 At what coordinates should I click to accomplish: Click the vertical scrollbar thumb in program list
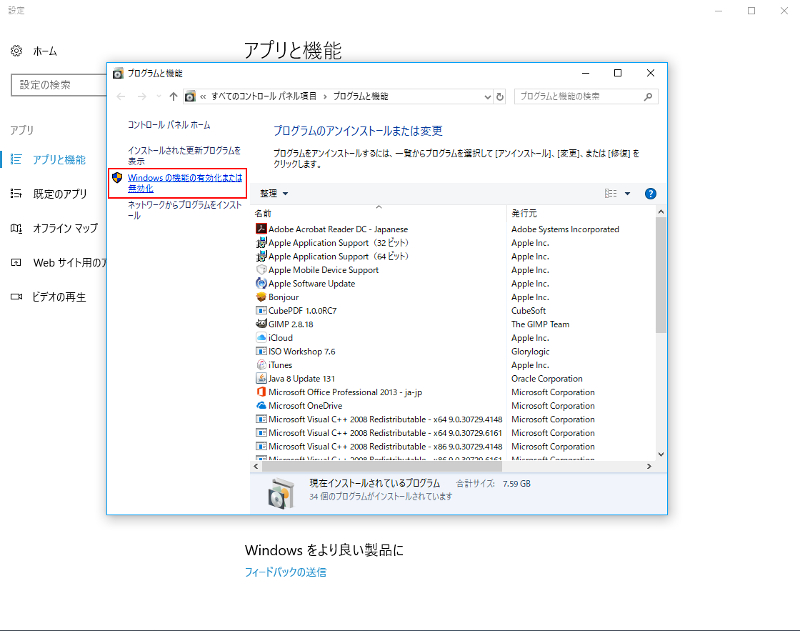click(661, 275)
